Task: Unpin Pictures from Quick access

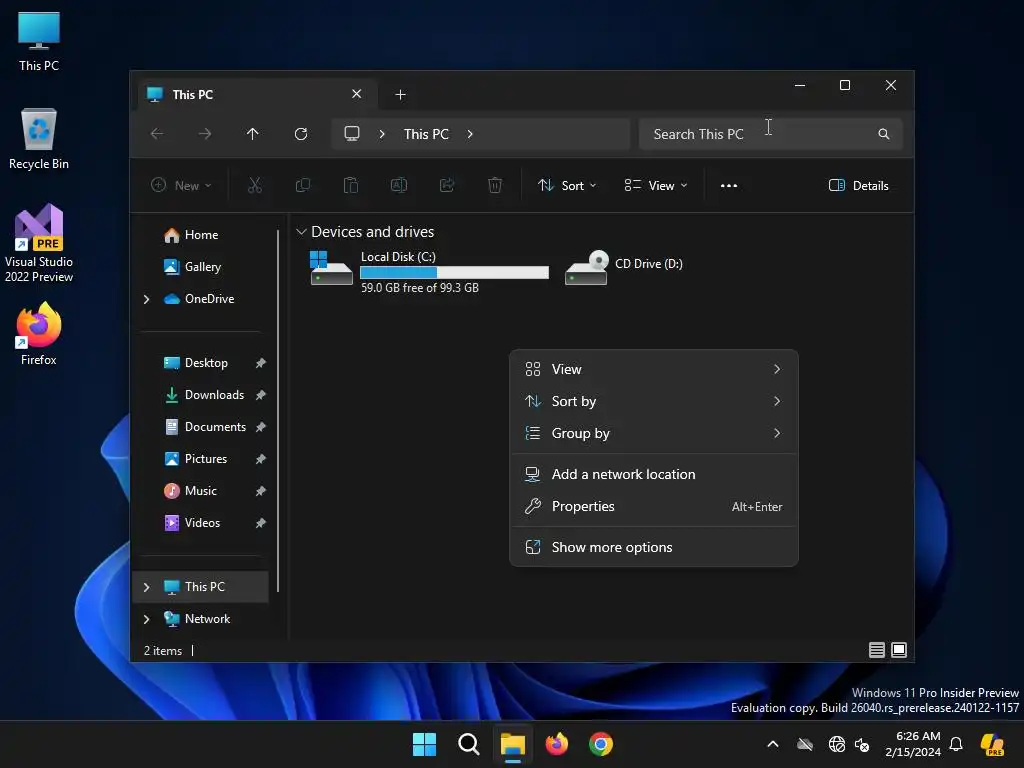Action: point(261,458)
